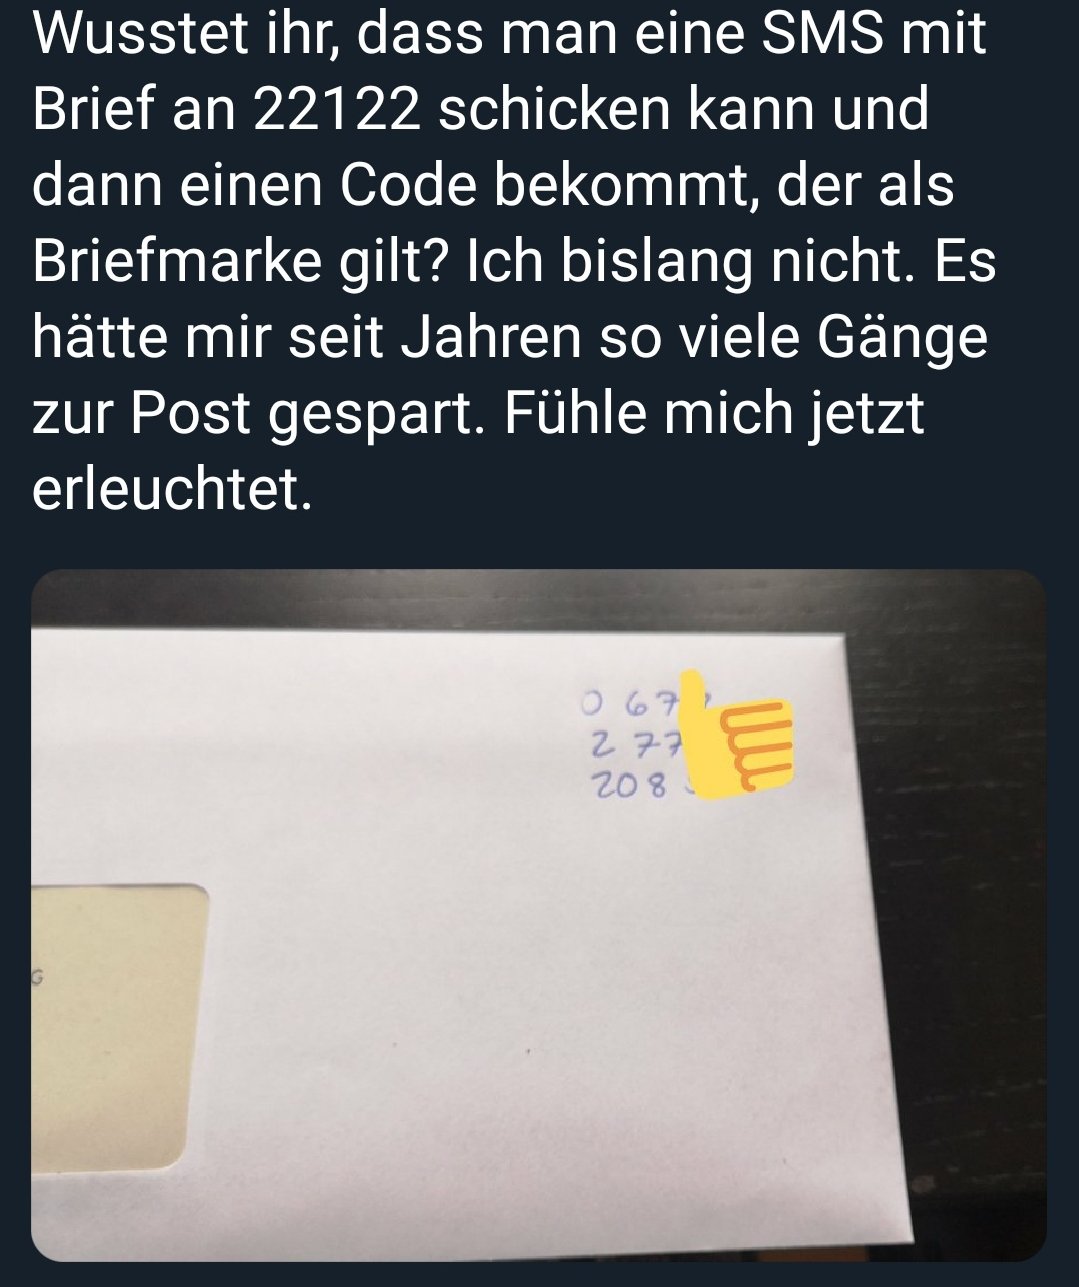Select the word Code in the tweet
Screen dimensions: 1079x1287
[407, 186]
